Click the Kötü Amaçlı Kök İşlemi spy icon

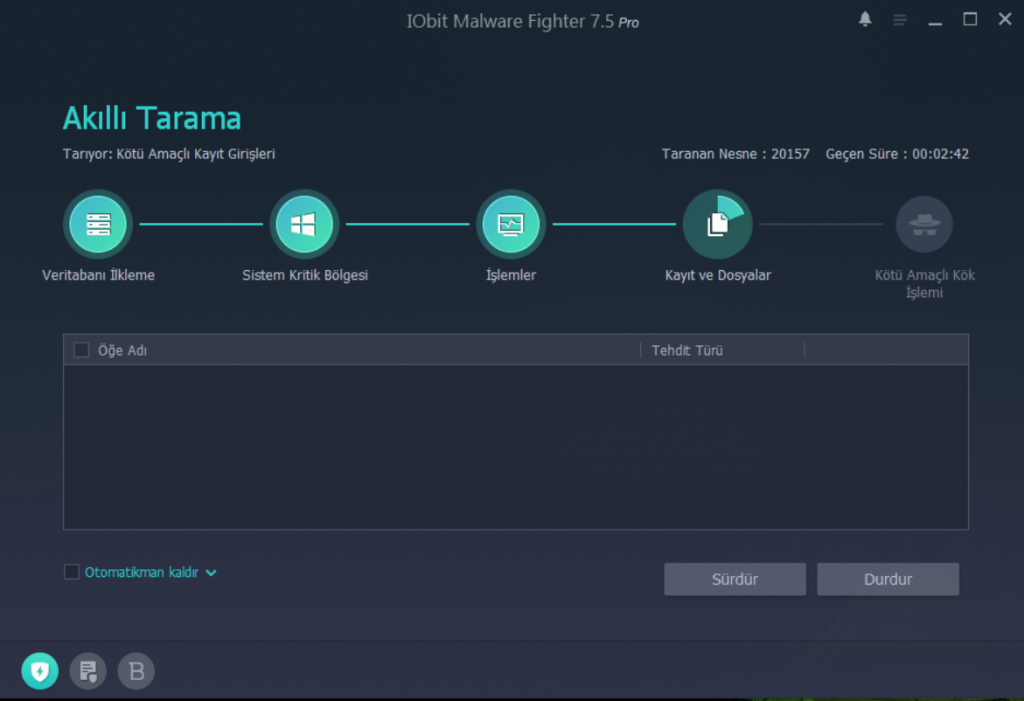click(x=924, y=224)
